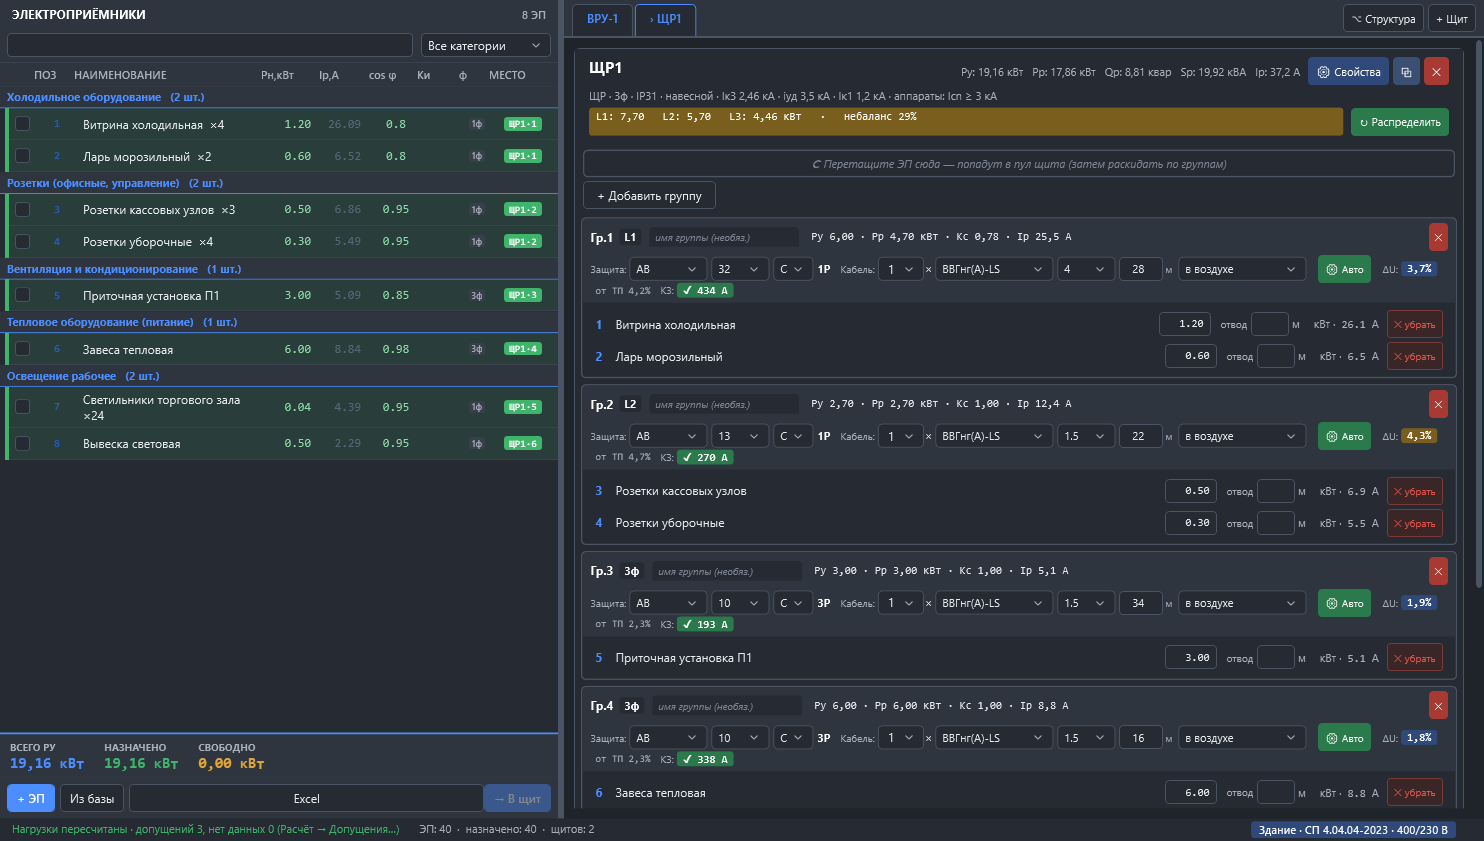The height and width of the screenshot is (841, 1484).
Task: Click the Excel export button
Action: [x=306, y=798]
